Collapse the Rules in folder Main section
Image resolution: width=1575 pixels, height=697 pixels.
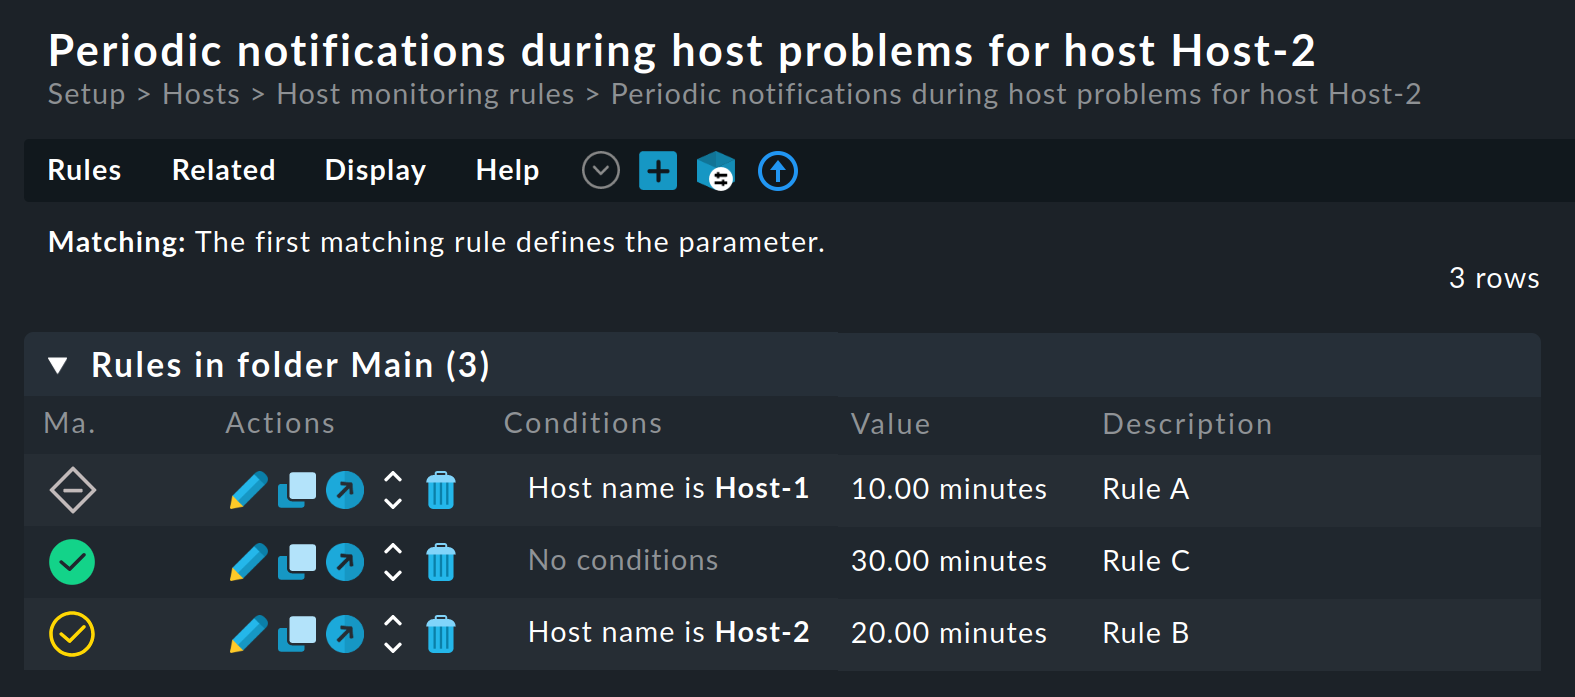[x=58, y=365]
